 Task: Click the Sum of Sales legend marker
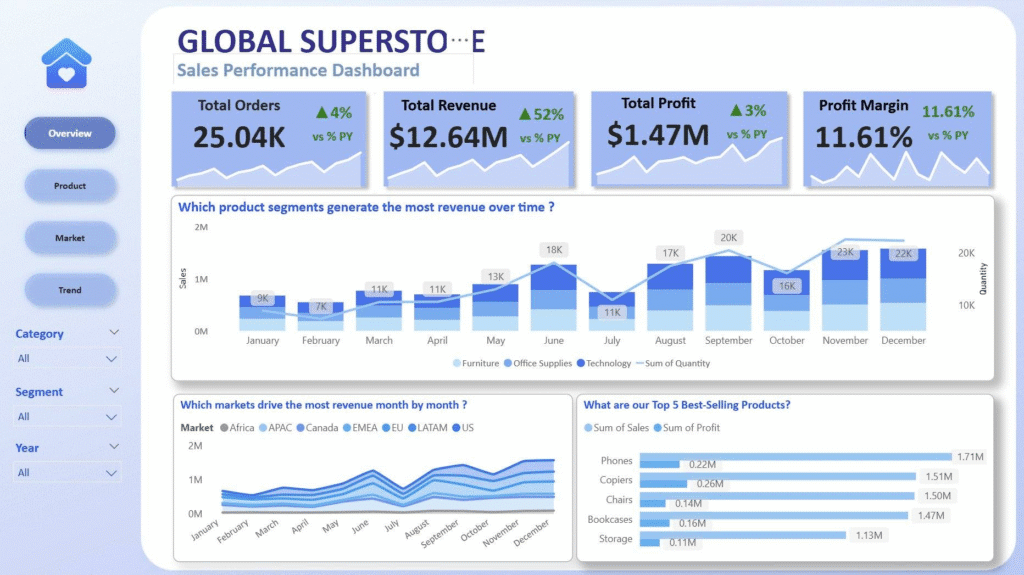[588, 428]
